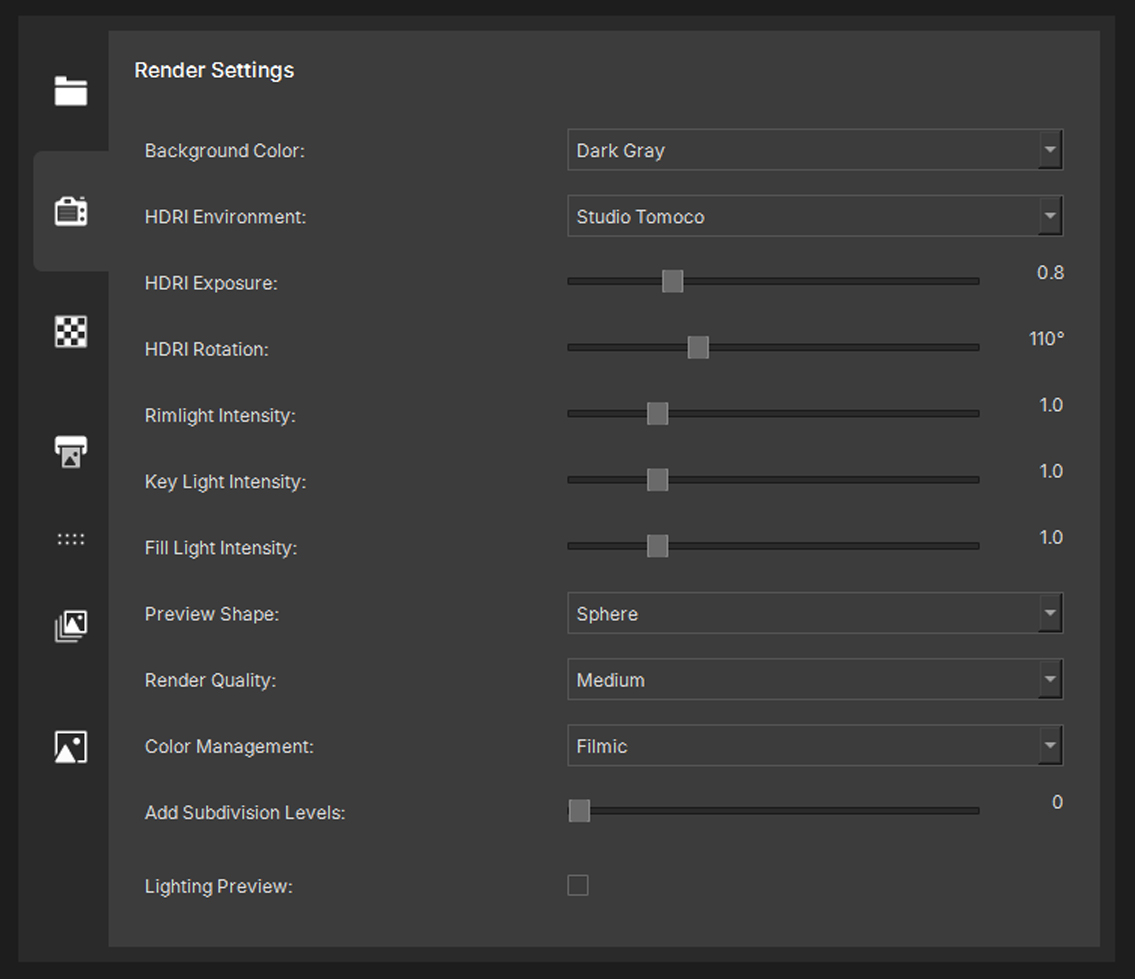Click the Key Light Intensity slider handle
Image resolution: width=1135 pixels, height=979 pixels.
tap(657, 479)
